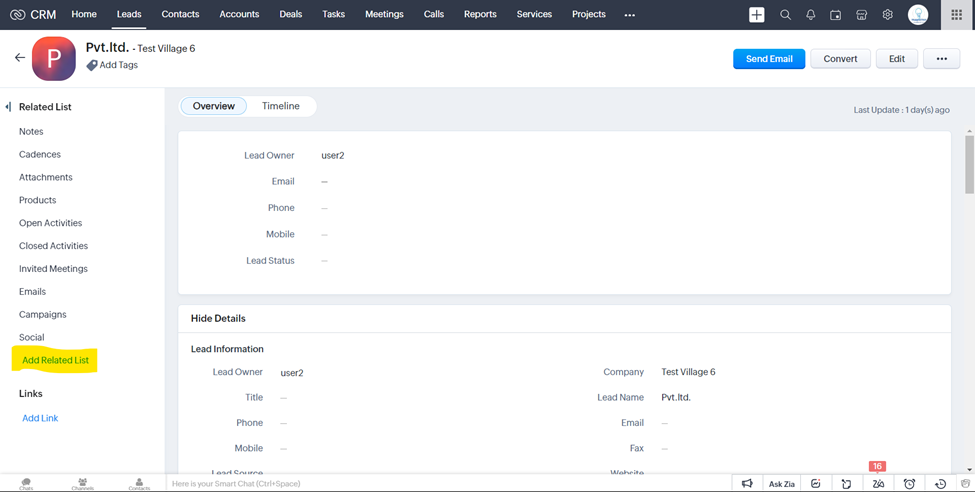
Task: Open the Chats icon in bottom bar
Action: 26,483
